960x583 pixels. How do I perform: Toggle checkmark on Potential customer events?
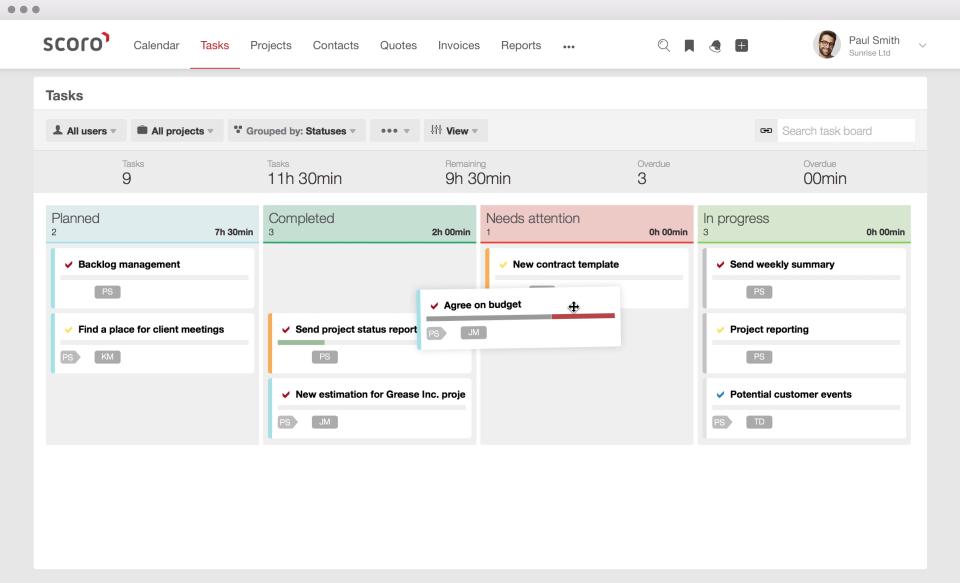[x=720, y=395]
